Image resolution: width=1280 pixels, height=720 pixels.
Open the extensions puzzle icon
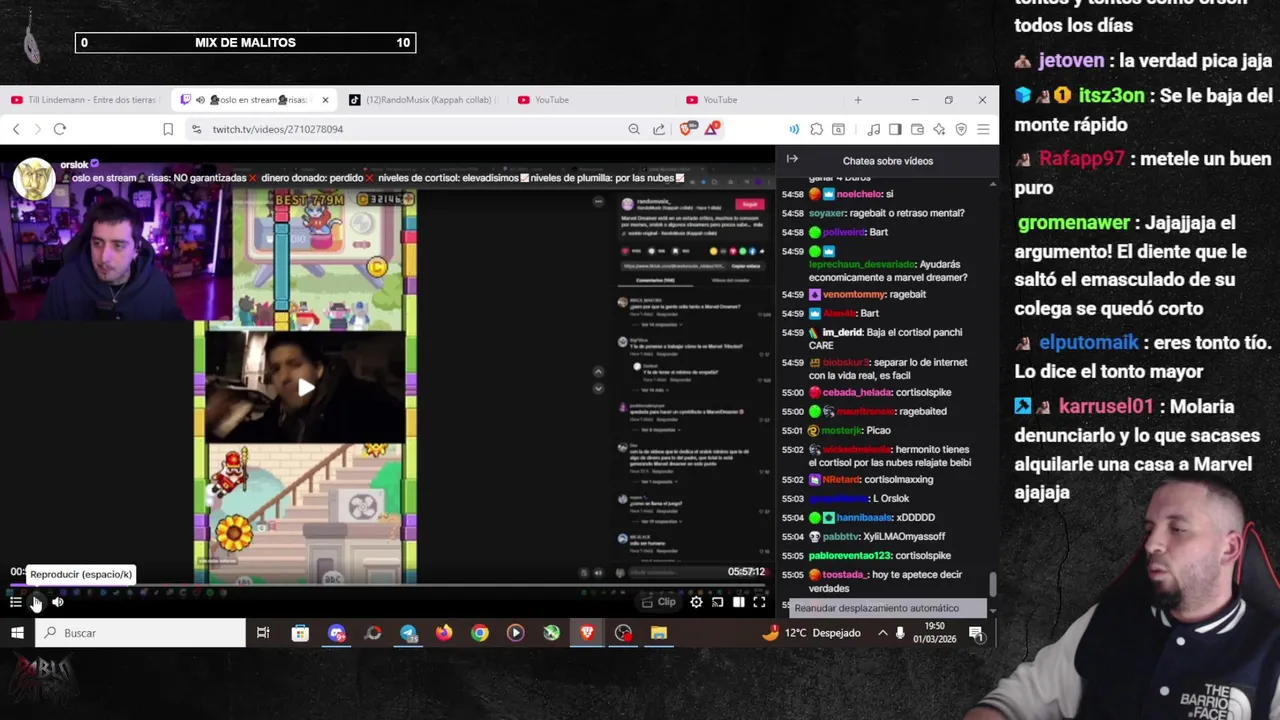point(817,129)
